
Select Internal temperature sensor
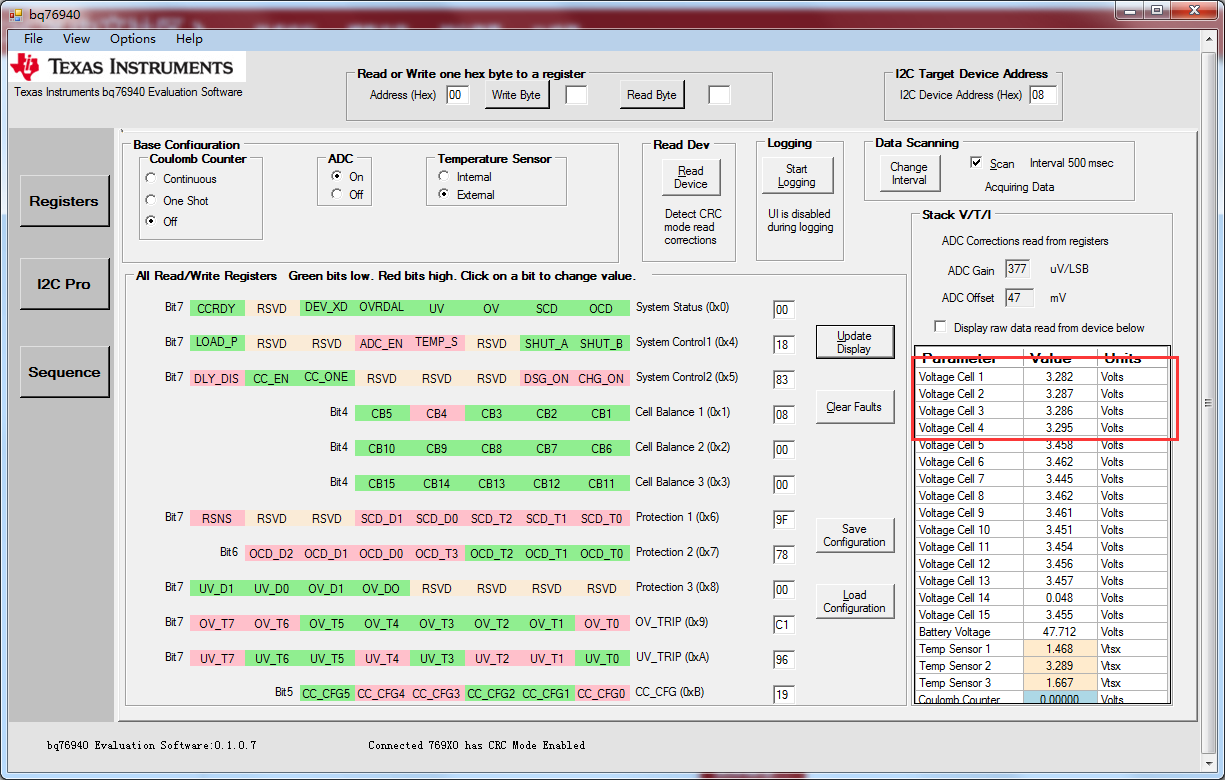coord(444,177)
